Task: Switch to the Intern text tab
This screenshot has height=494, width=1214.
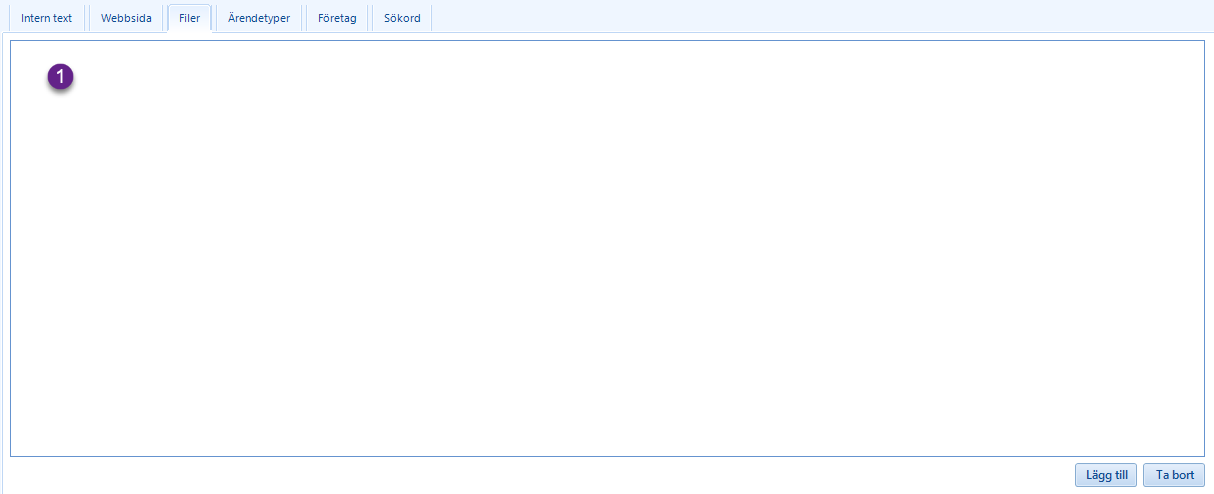Action: [x=47, y=18]
